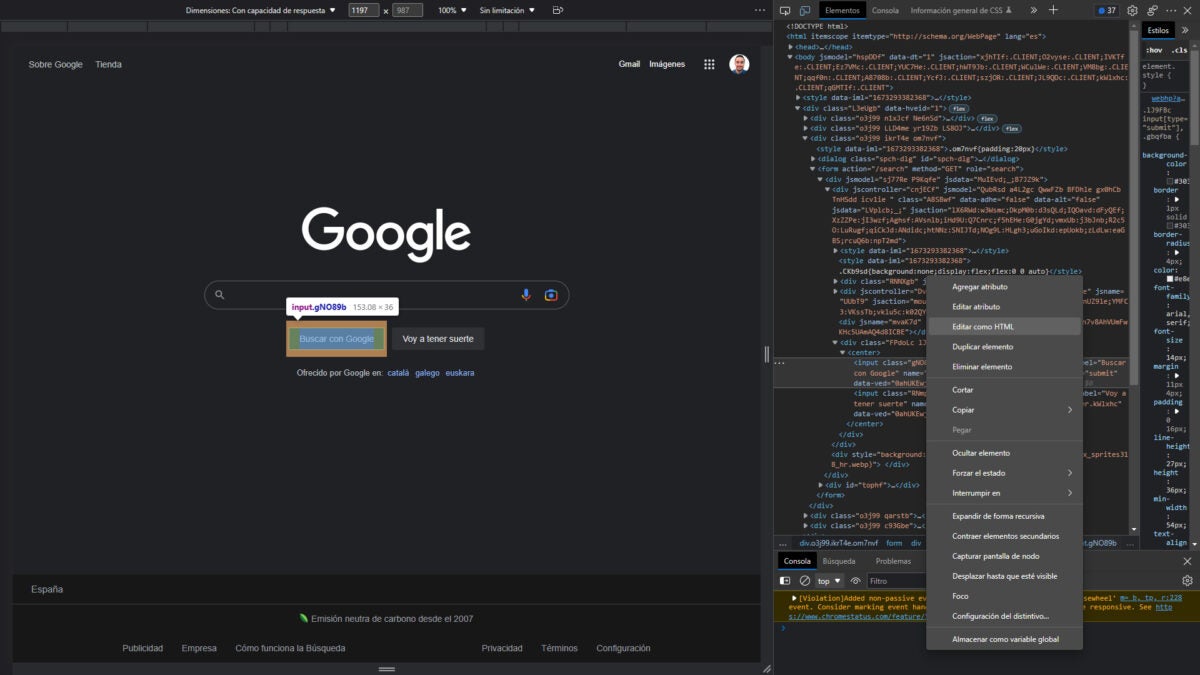1200x675 pixels.
Task: Click the console eye live expression icon
Action: (856, 581)
